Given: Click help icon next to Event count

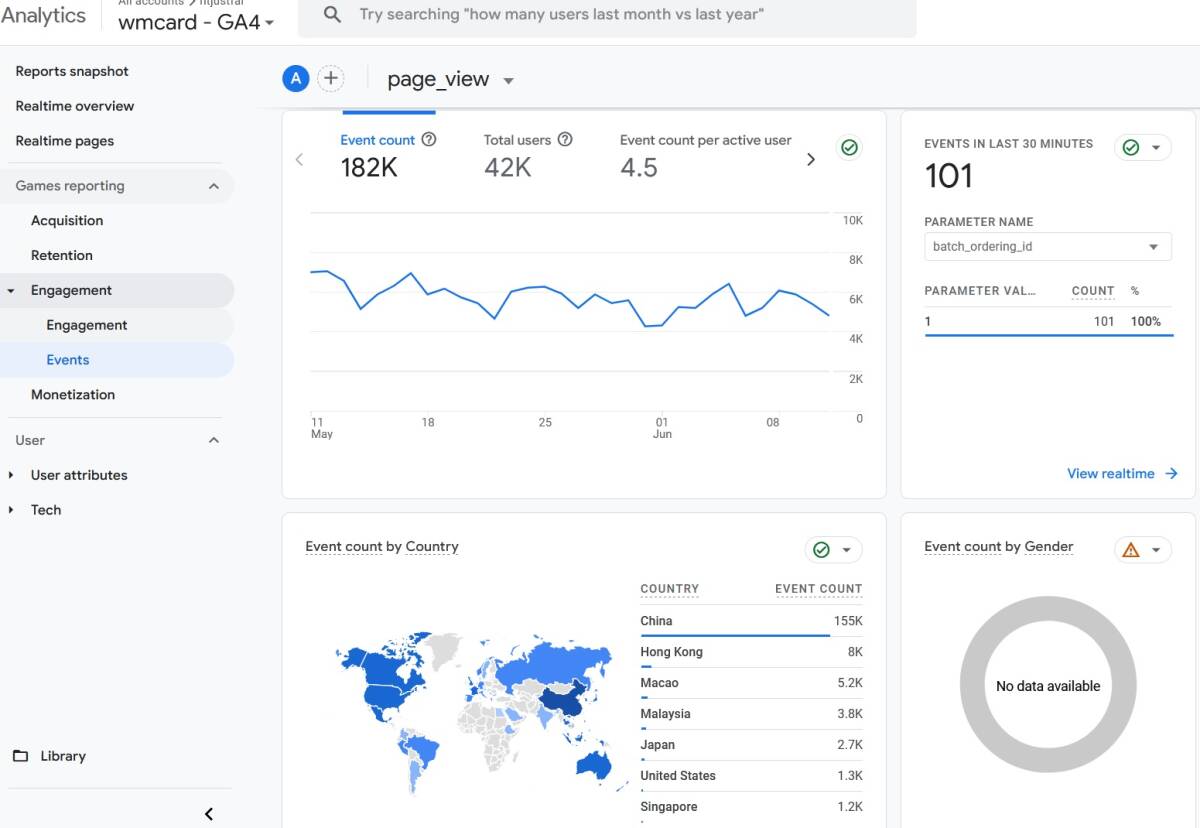Looking at the screenshot, I should [x=429, y=140].
